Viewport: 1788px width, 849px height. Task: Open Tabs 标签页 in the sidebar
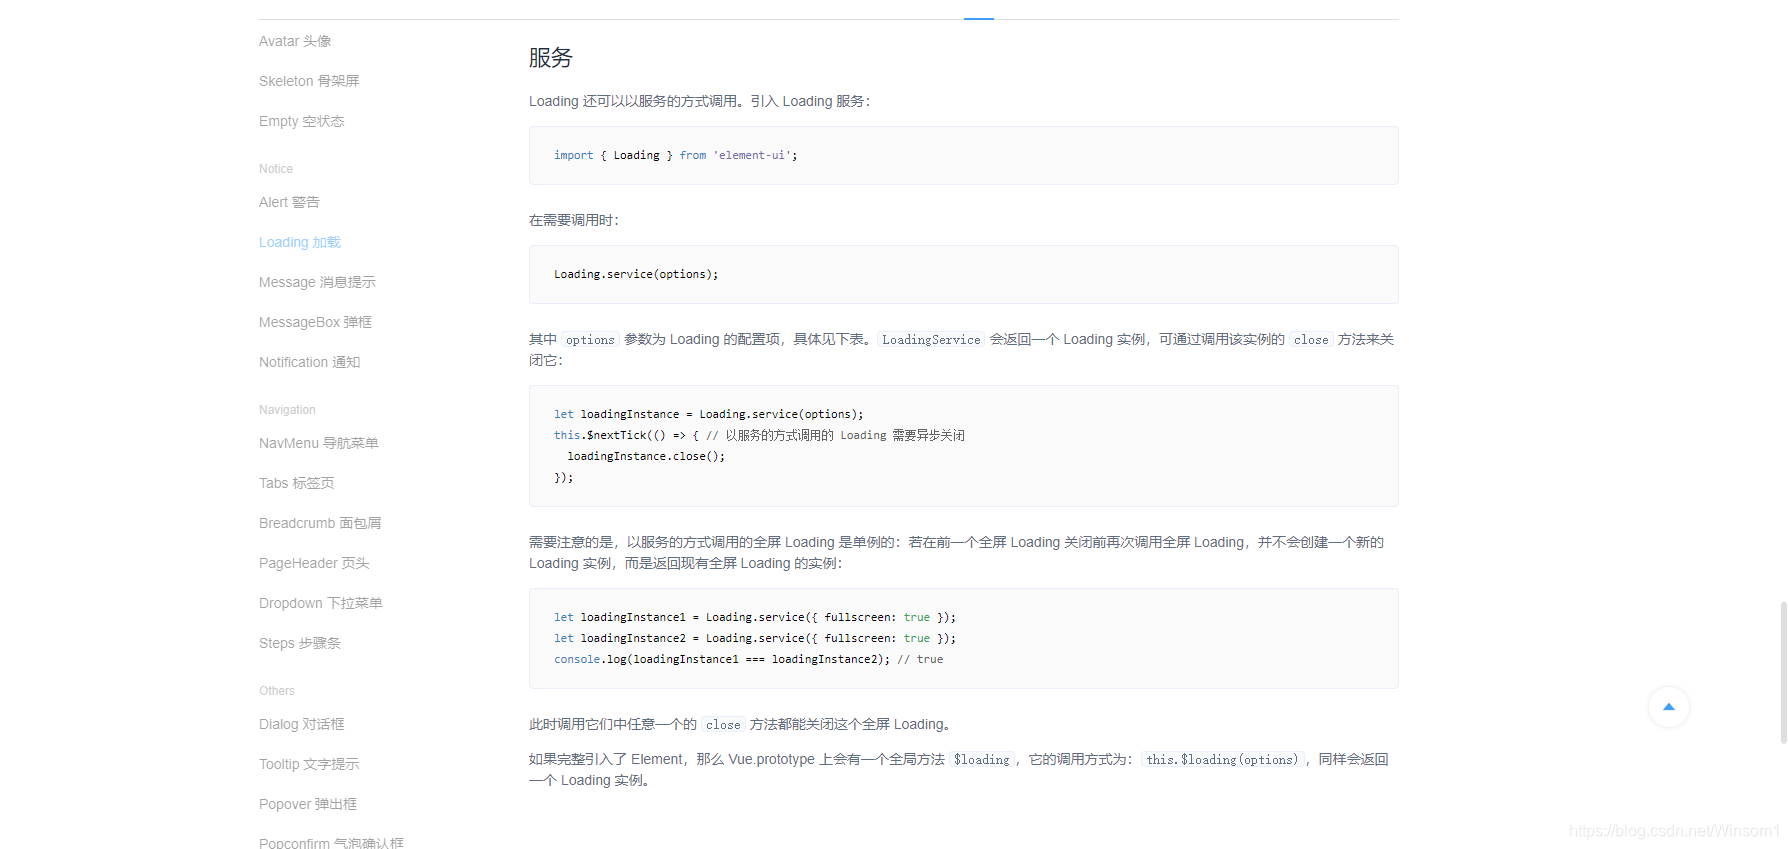click(x=296, y=483)
